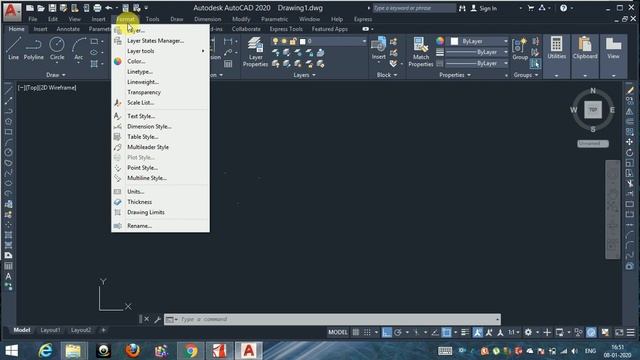Expand the Draw panel dropdown

56,75
